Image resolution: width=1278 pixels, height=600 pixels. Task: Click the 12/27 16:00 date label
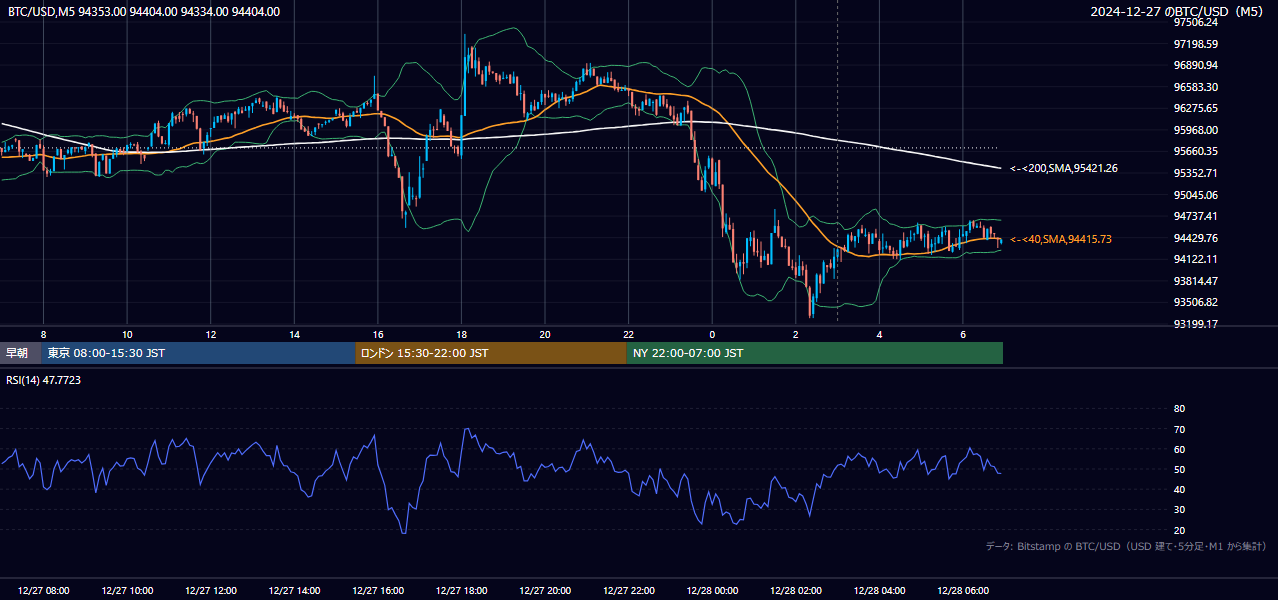pos(378,591)
